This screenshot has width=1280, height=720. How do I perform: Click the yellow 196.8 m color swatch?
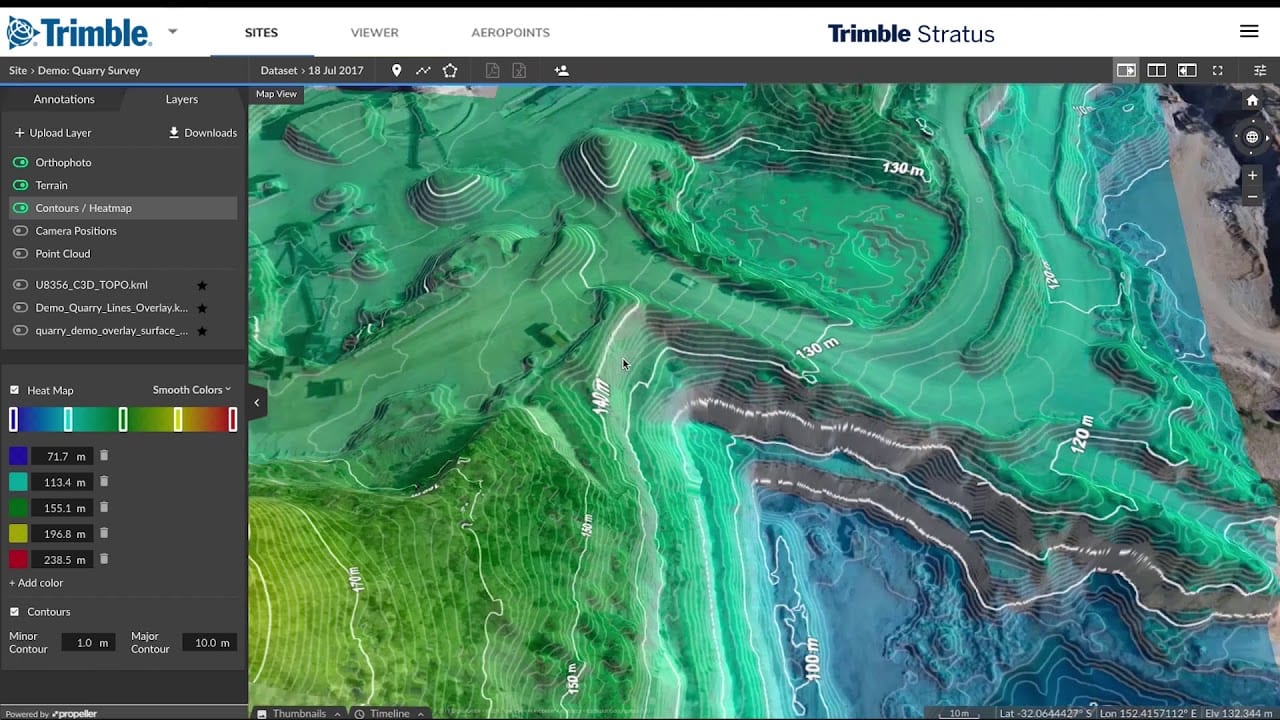pyautogui.click(x=18, y=534)
